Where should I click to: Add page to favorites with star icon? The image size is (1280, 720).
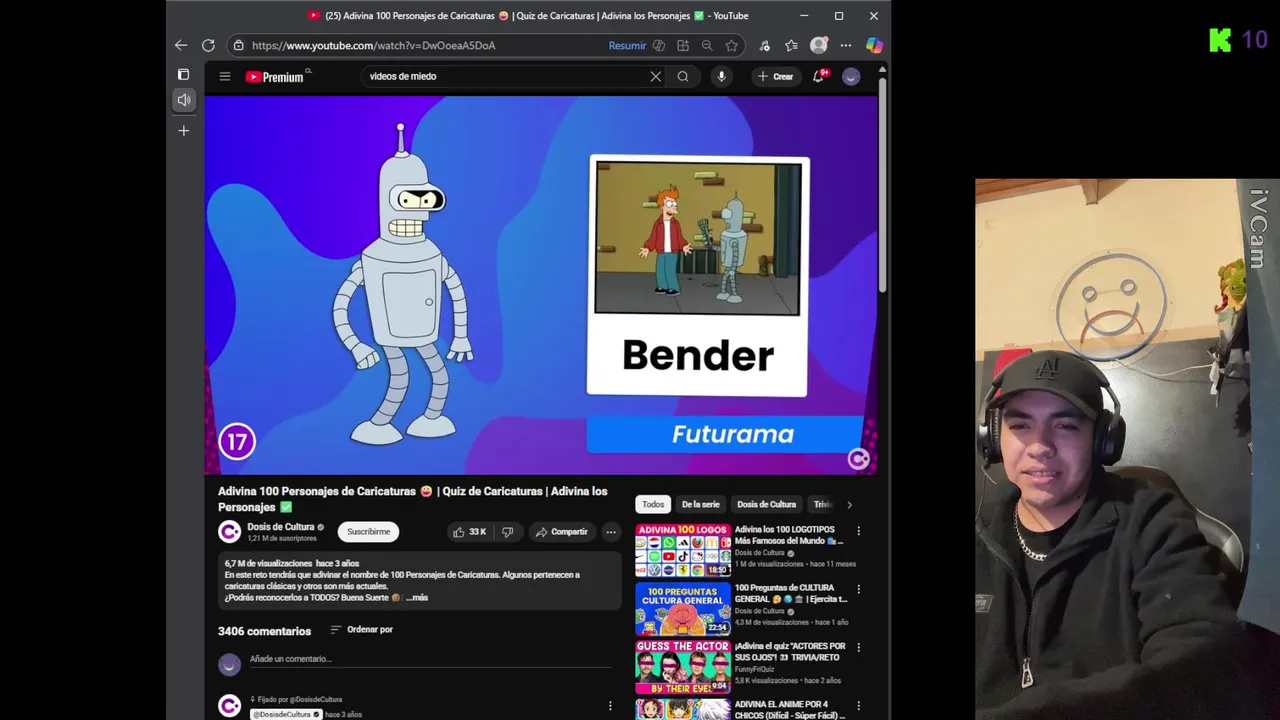pos(732,45)
